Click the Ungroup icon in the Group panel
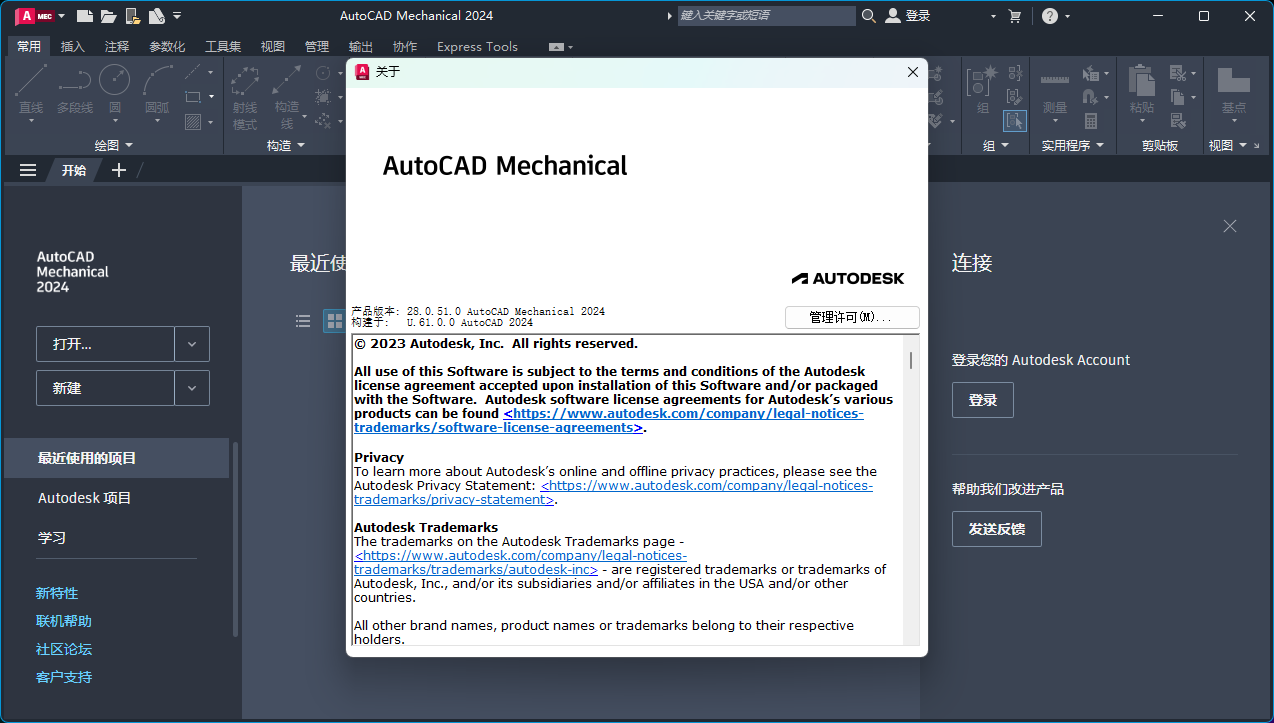Viewport: 1274px width, 723px height. click(x=1015, y=73)
